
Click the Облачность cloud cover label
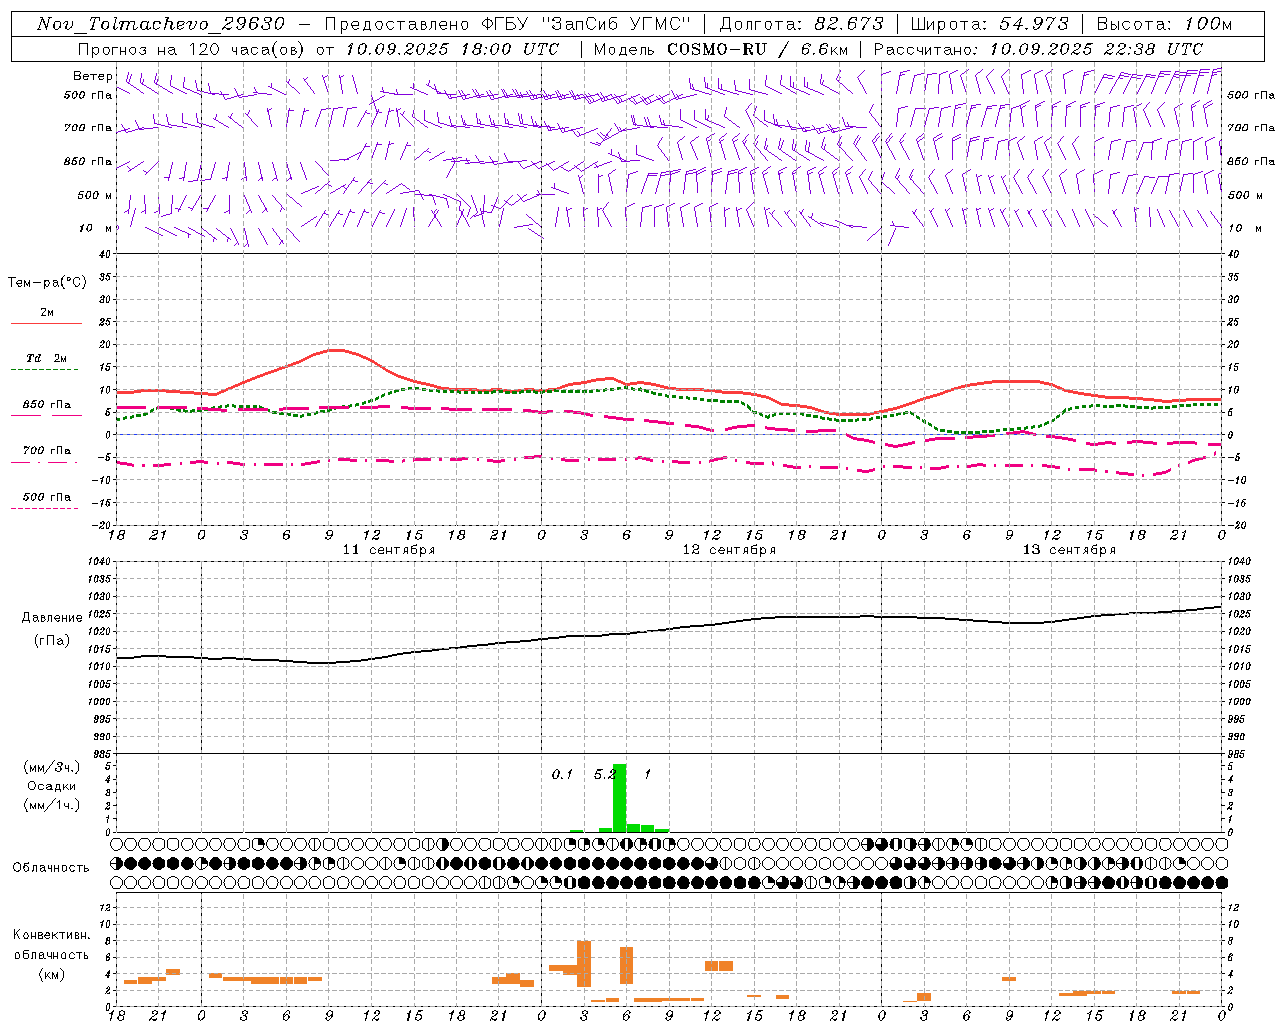pyautogui.click(x=51, y=868)
